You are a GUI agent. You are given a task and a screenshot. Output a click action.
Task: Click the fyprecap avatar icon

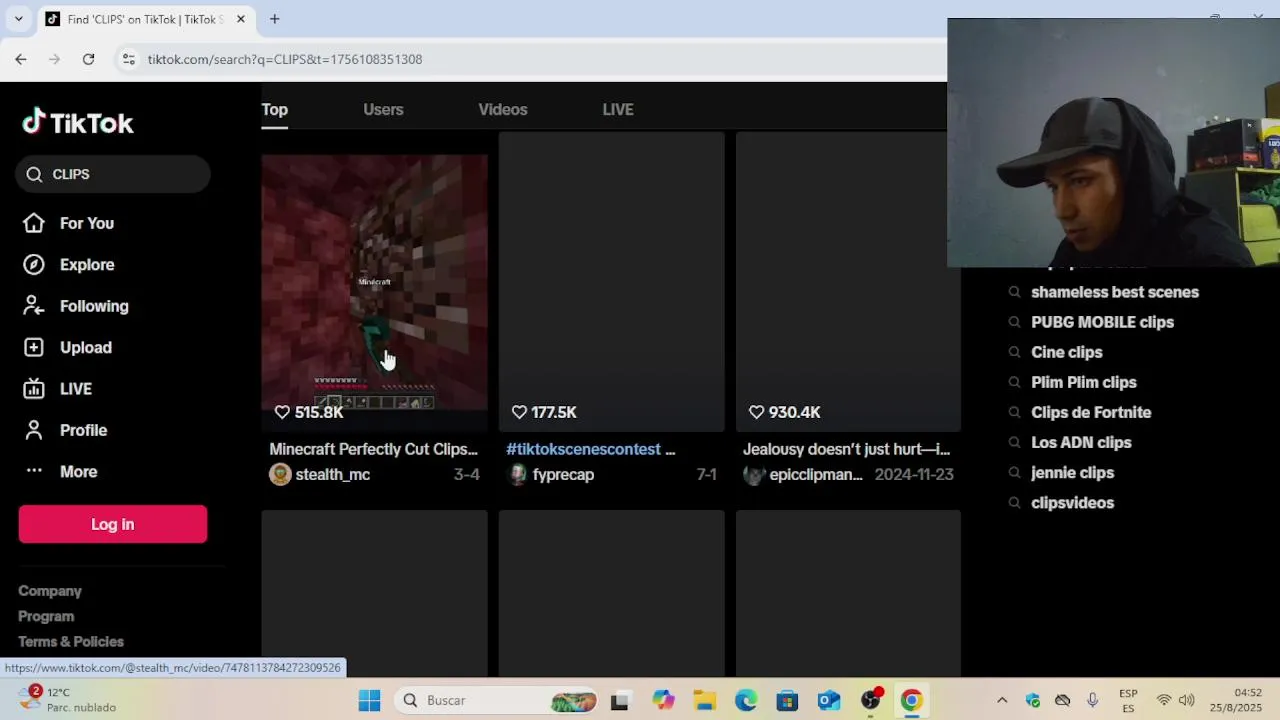coord(517,474)
